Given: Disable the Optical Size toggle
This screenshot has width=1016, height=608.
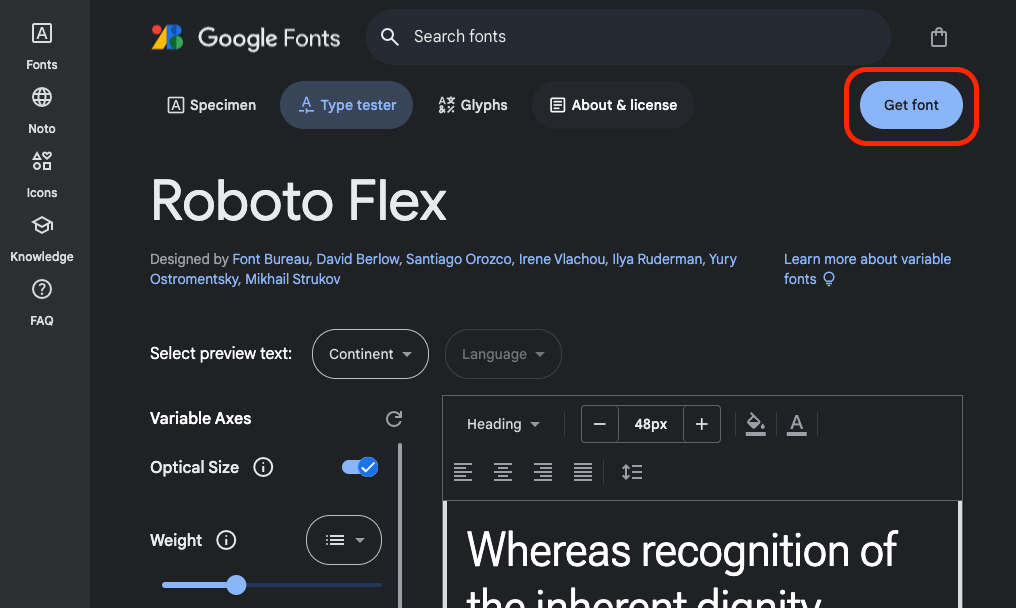Looking at the screenshot, I should 359,467.
